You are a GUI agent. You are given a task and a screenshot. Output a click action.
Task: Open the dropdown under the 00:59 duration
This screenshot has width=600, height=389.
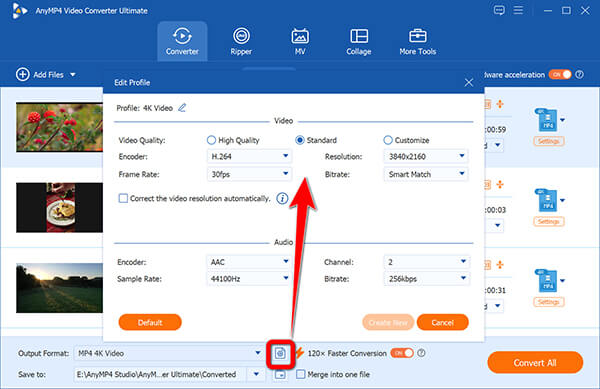click(x=497, y=145)
